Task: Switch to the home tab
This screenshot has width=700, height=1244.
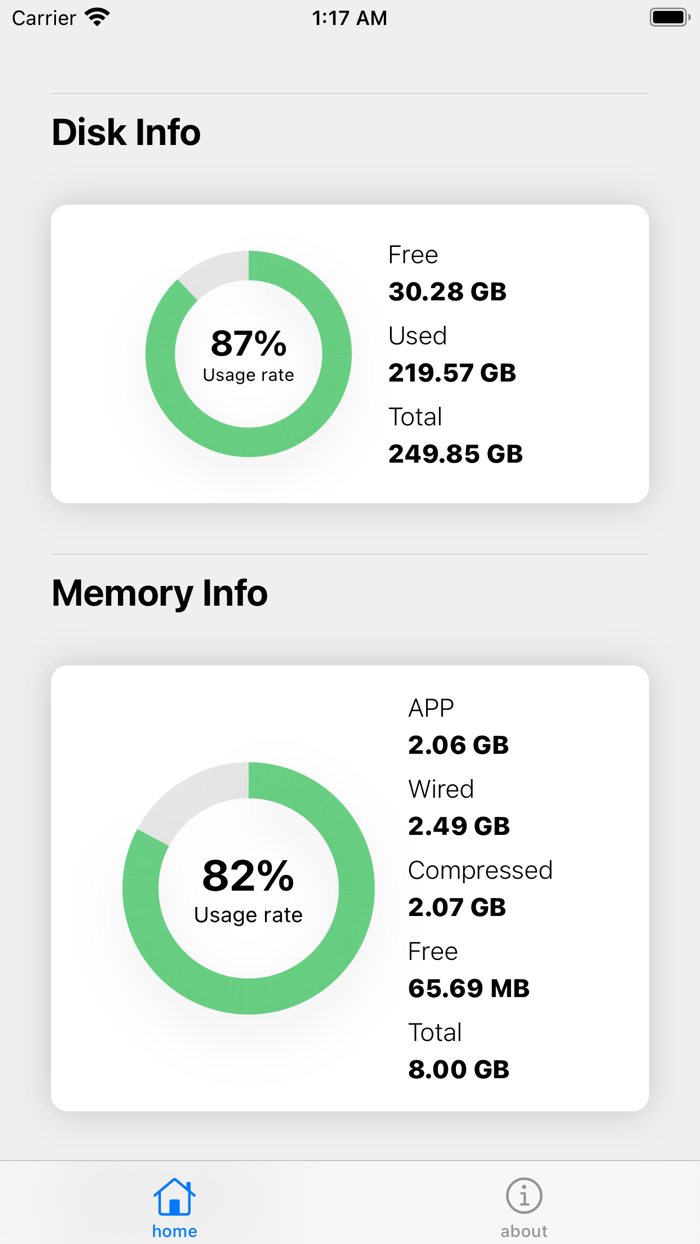Action: (x=174, y=1204)
